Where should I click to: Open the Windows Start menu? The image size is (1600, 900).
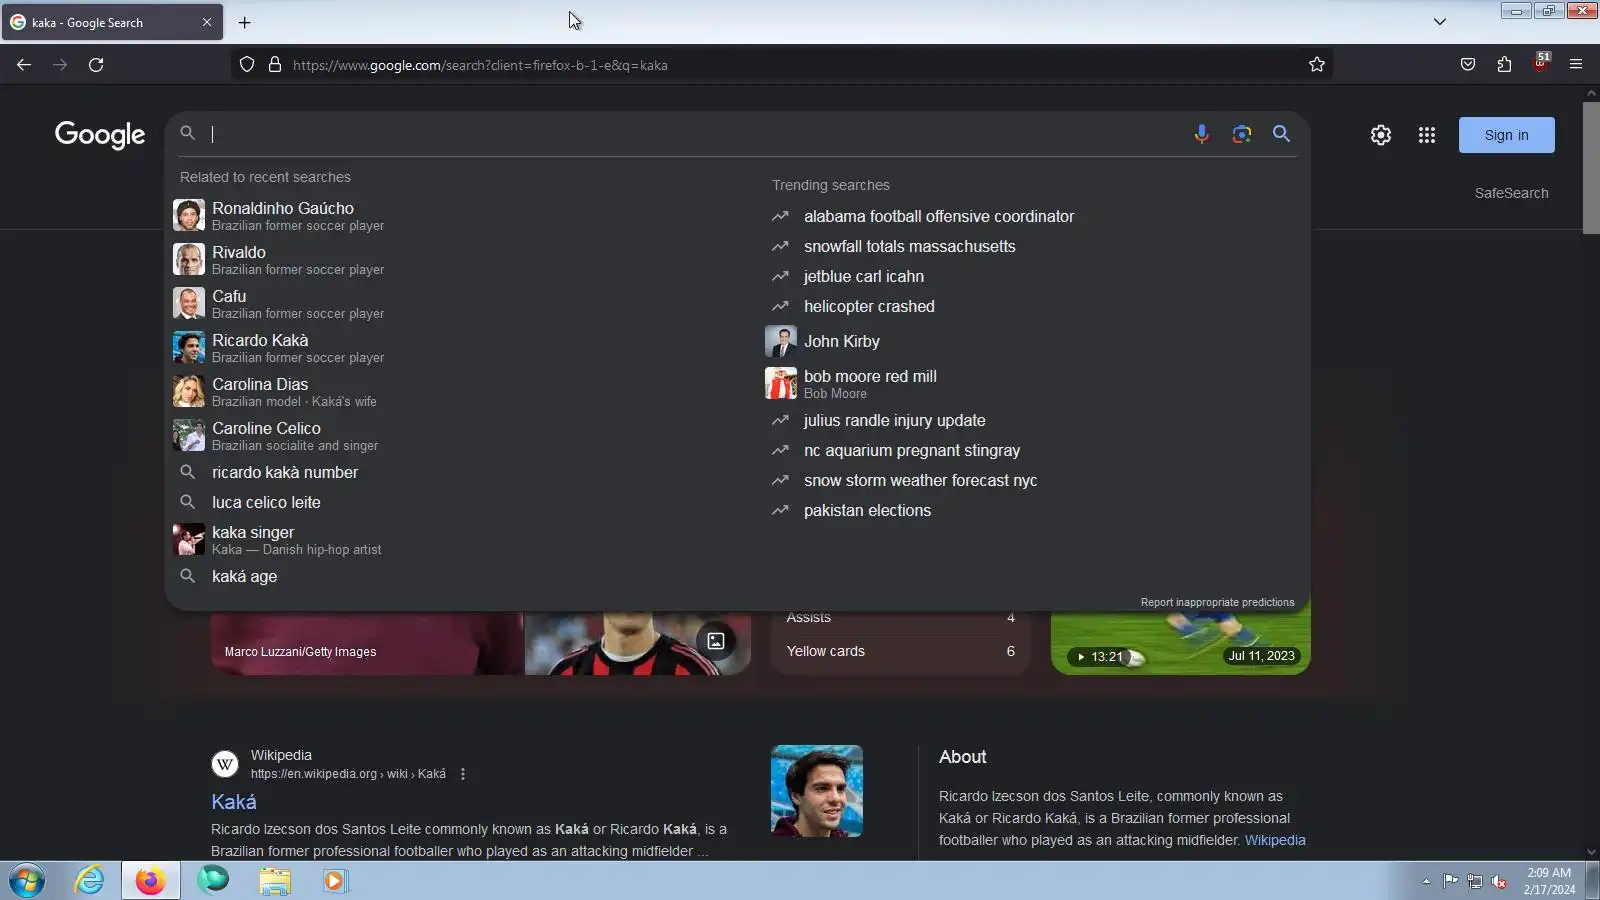27,881
